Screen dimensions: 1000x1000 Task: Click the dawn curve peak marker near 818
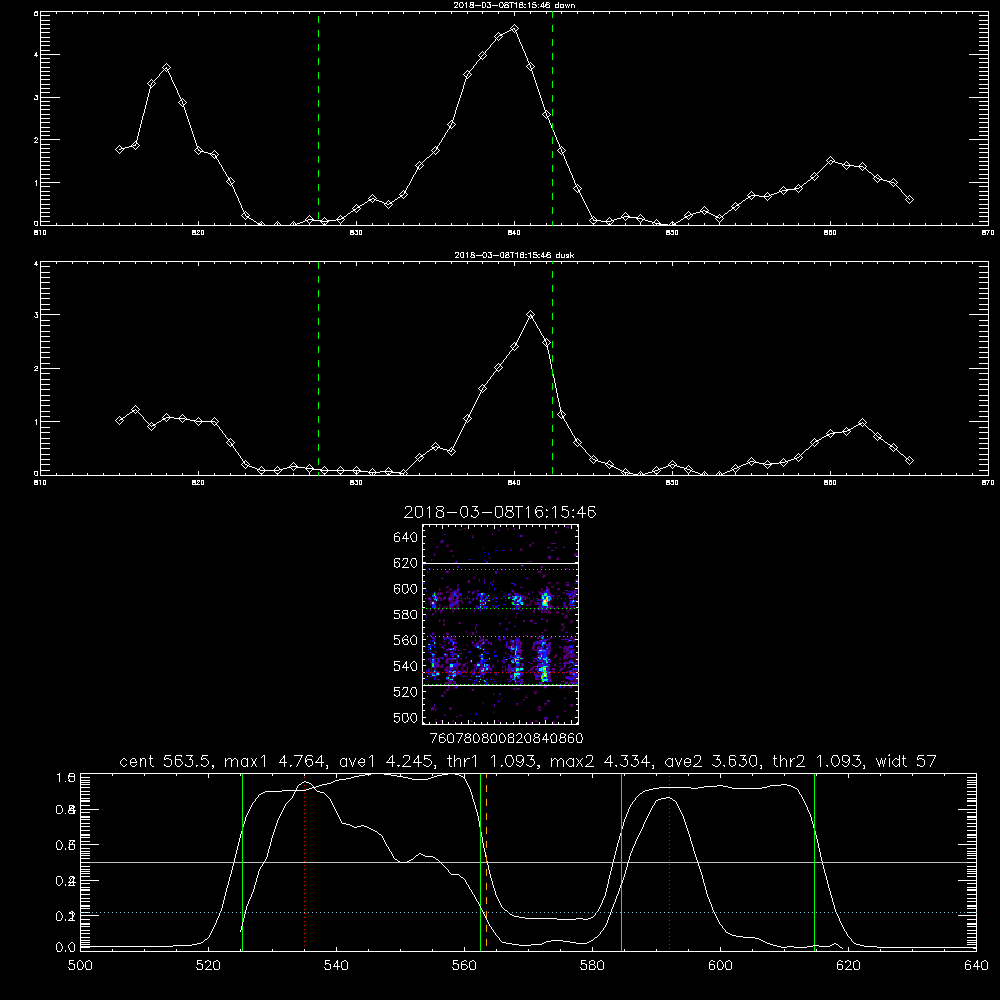point(166,67)
